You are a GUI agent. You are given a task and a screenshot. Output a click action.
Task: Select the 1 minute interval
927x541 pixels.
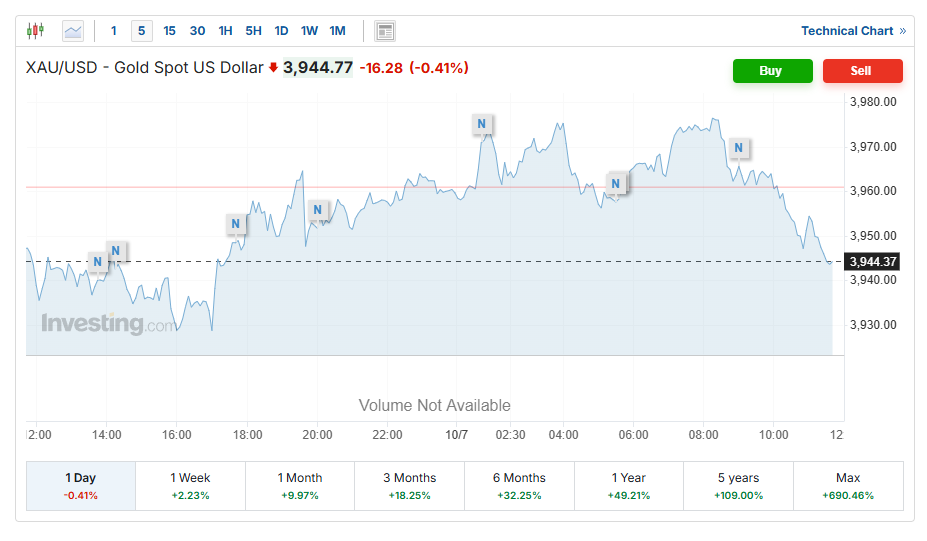[114, 31]
